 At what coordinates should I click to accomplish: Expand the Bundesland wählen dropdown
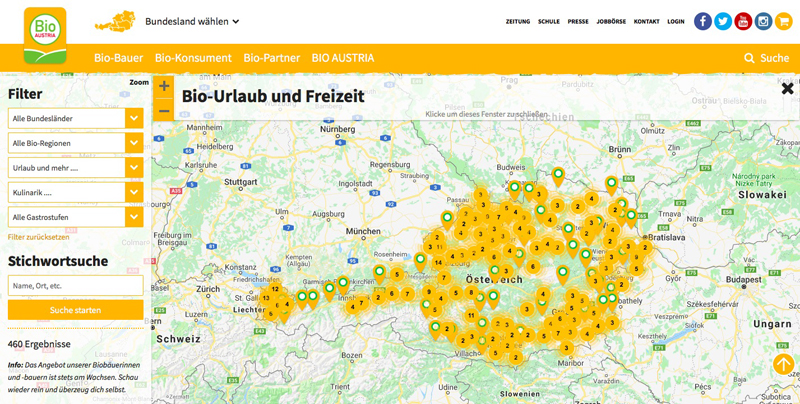point(192,21)
